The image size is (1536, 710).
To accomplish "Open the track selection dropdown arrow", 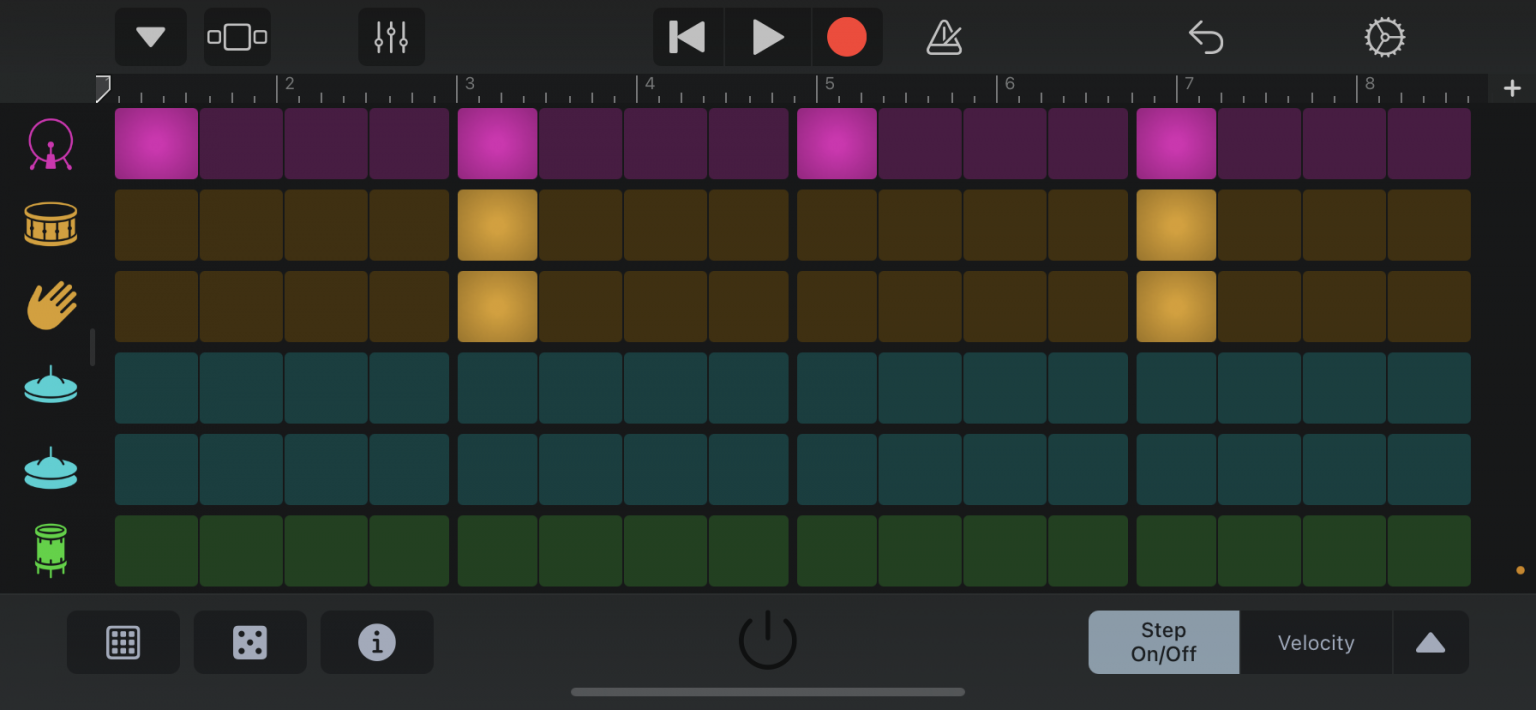I will [150, 37].
